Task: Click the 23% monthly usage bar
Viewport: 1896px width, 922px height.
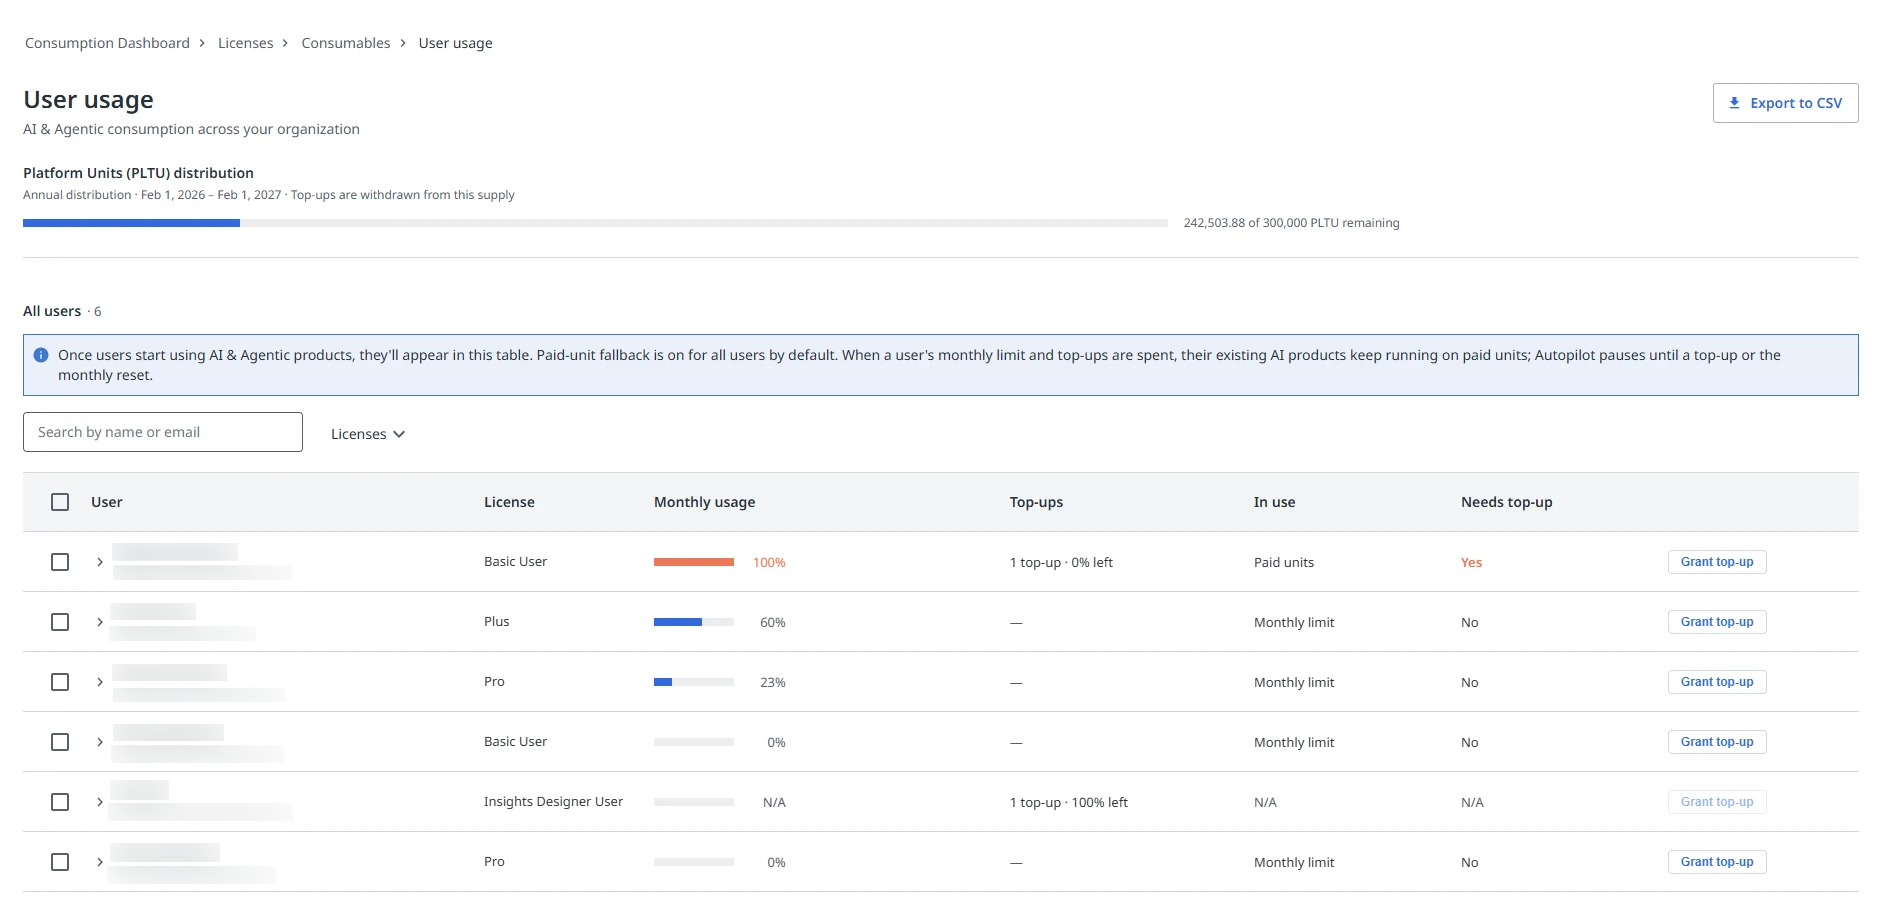Action: click(x=694, y=682)
